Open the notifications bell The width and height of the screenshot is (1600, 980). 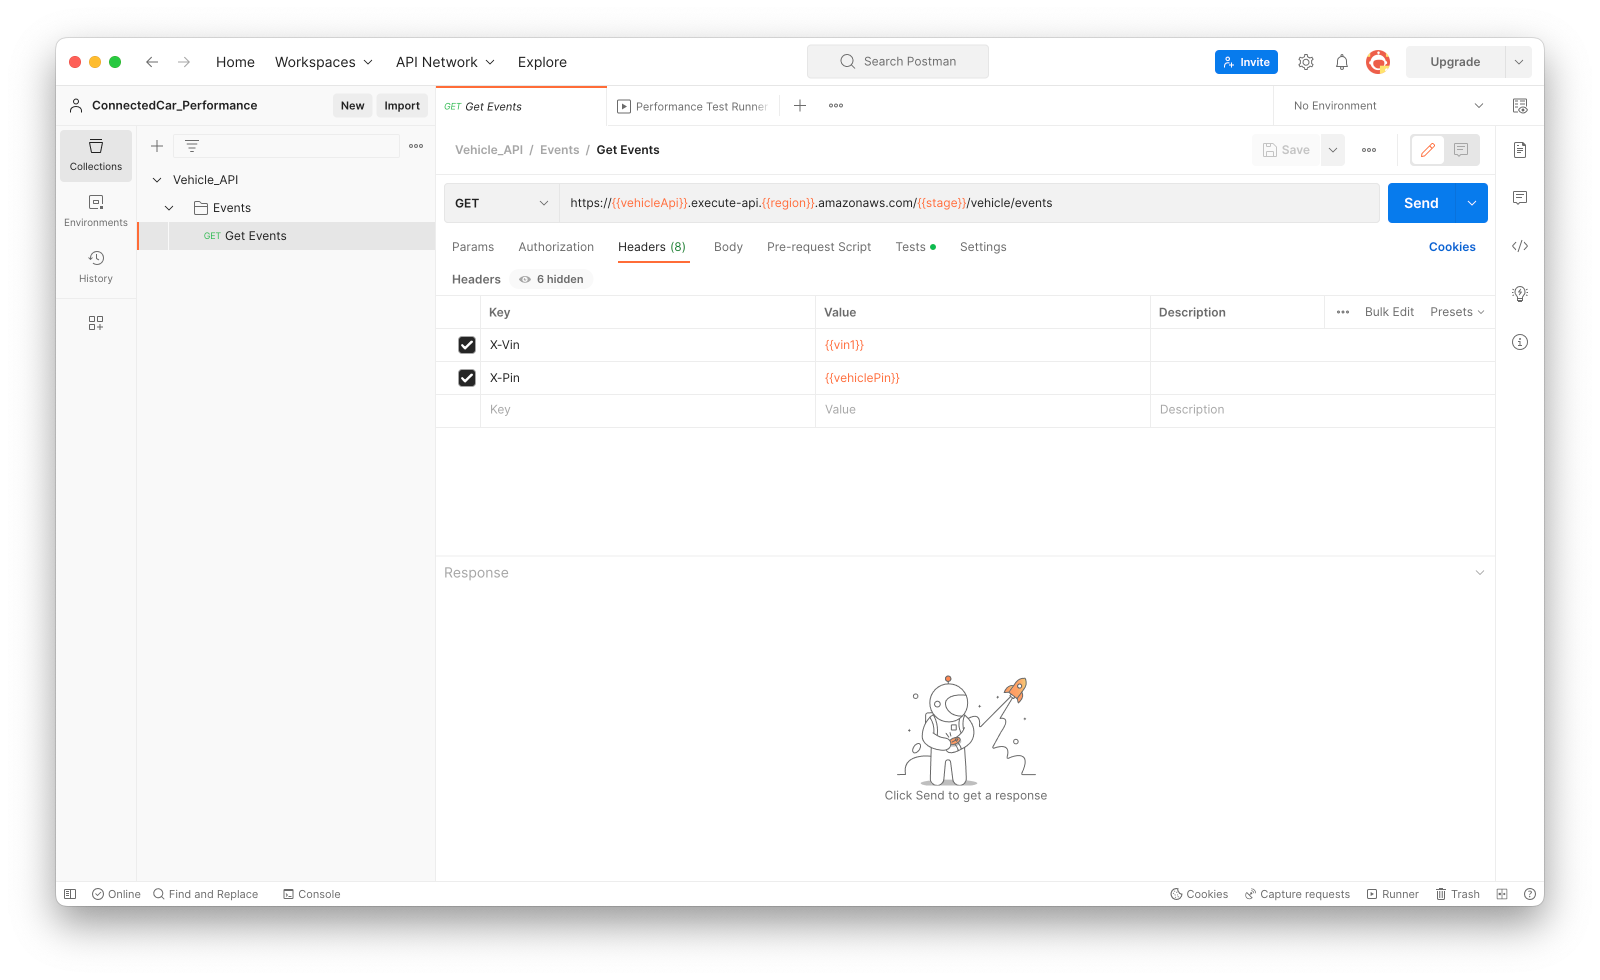click(1342, 62)
